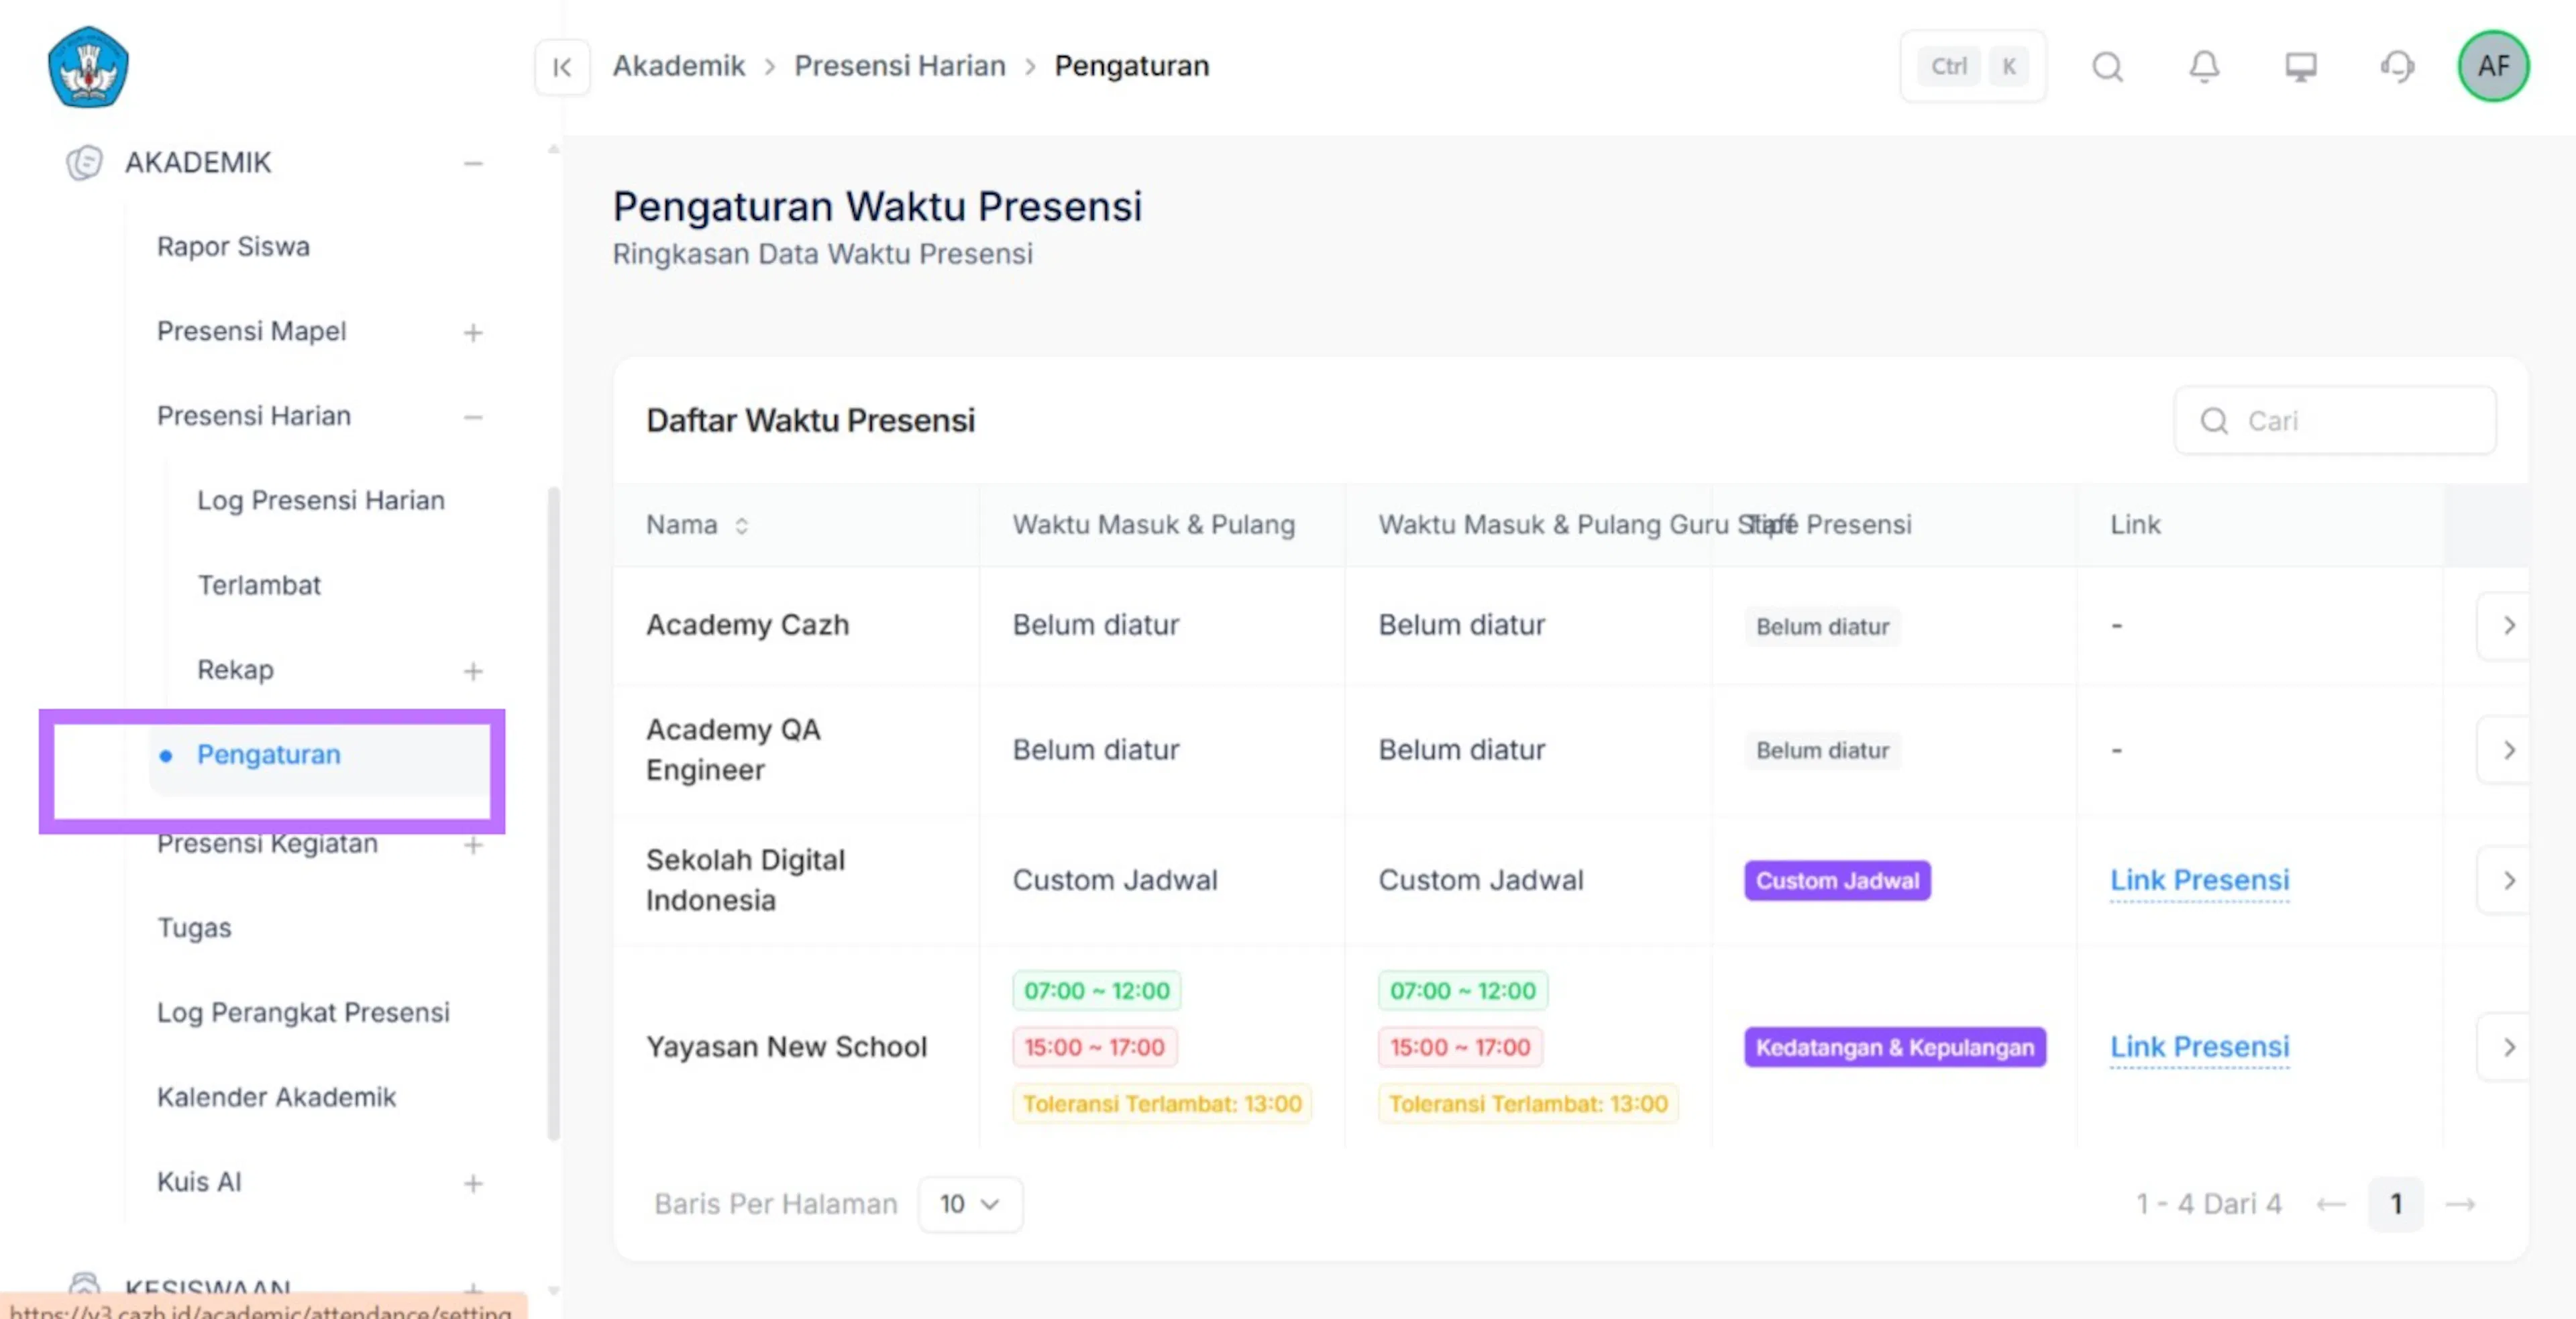Expand the Presensi Mapel submenu
2576x1319 pixels.
473,332
